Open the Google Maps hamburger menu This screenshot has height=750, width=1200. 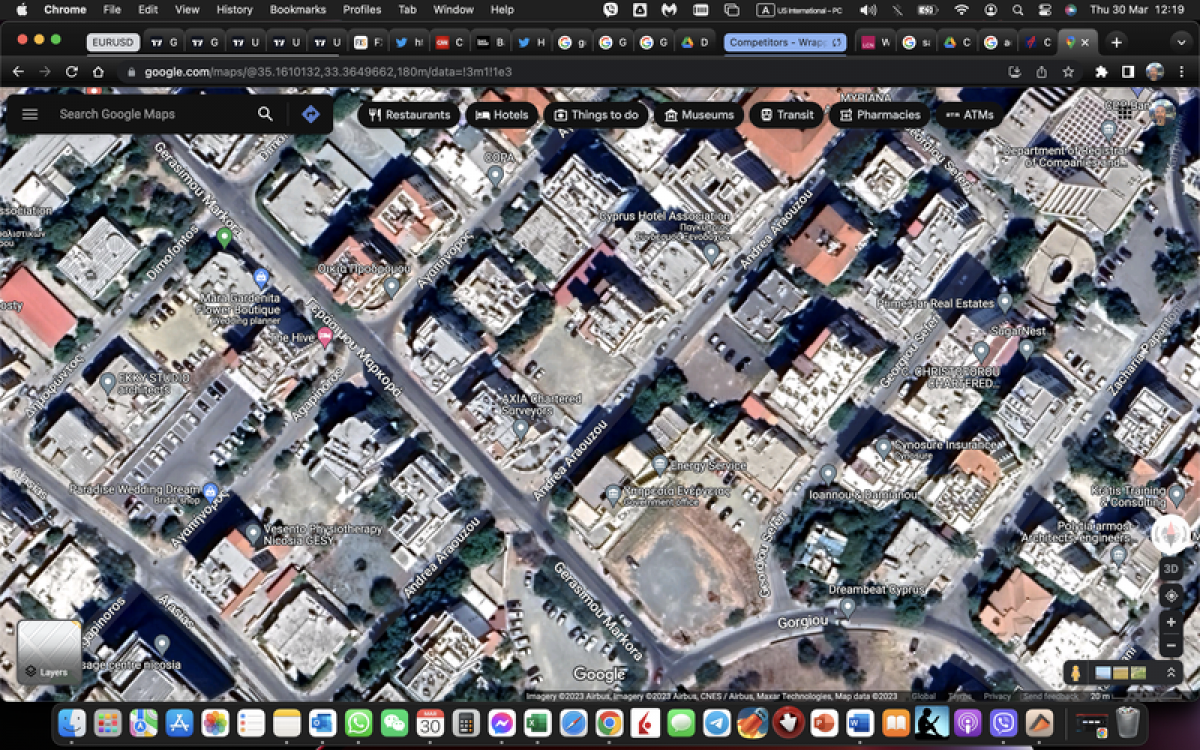(30, 114)
